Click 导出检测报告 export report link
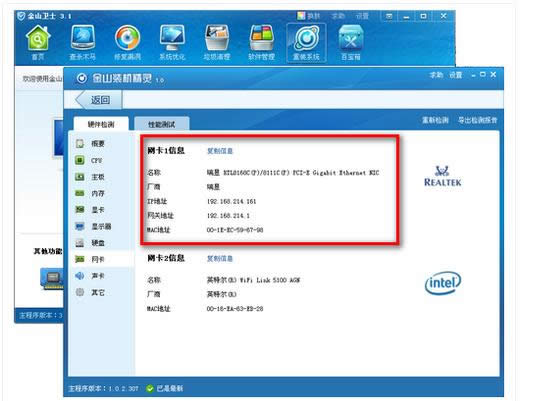Screen dimensions: 548x401 (477, 120)
